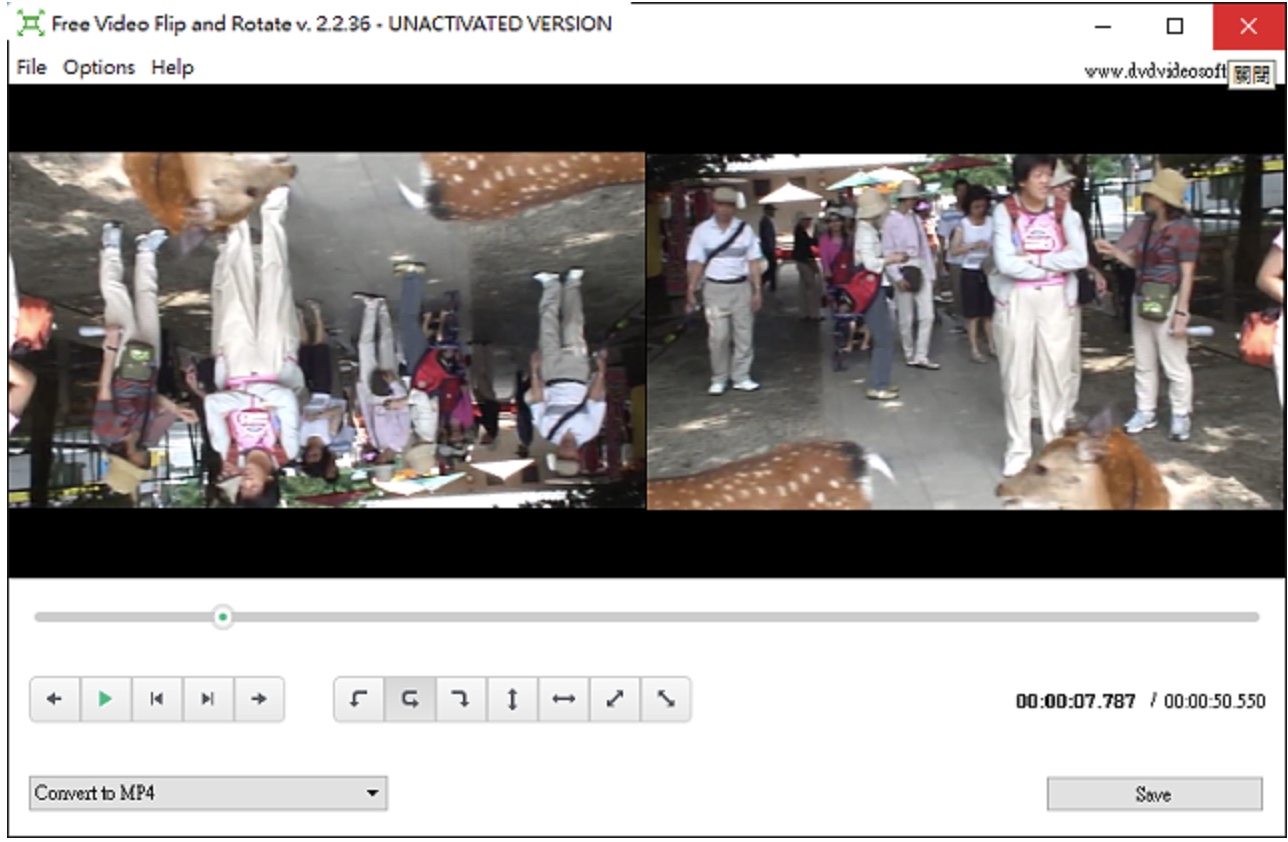The height and width of the screenshot is (842, 1288).
Task: Click the back arrow playback button
Action: 55,699
